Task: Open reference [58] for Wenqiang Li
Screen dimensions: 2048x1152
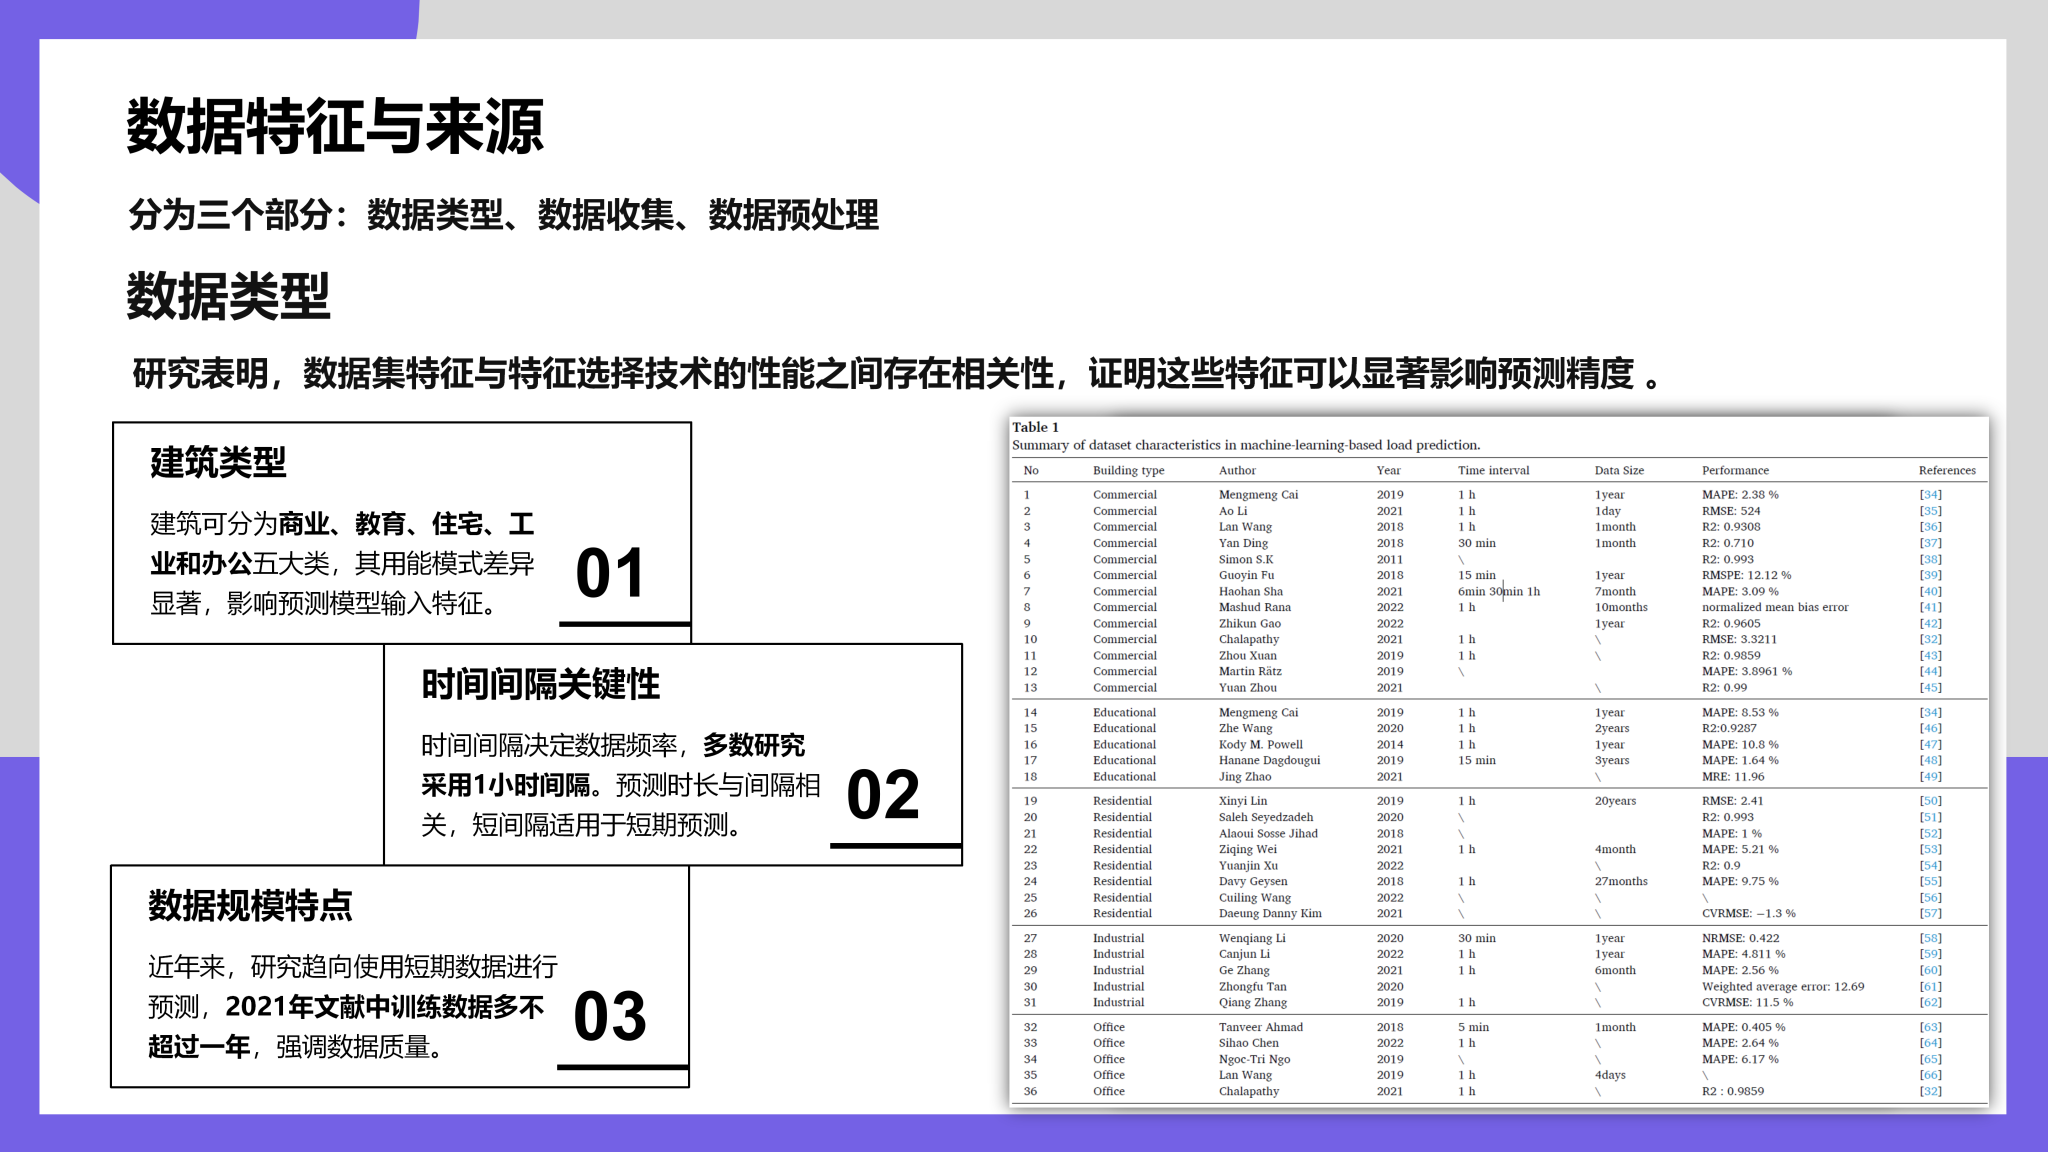Action: (x=1930, y=938)
